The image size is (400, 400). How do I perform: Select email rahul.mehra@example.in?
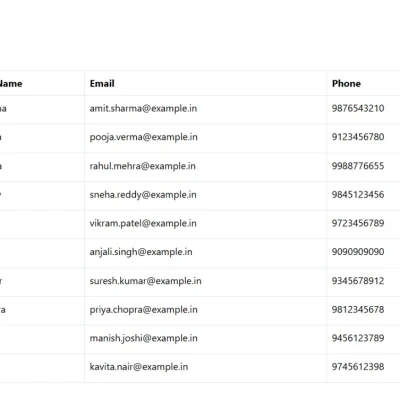pyautogui.click(x=143, y=166)
